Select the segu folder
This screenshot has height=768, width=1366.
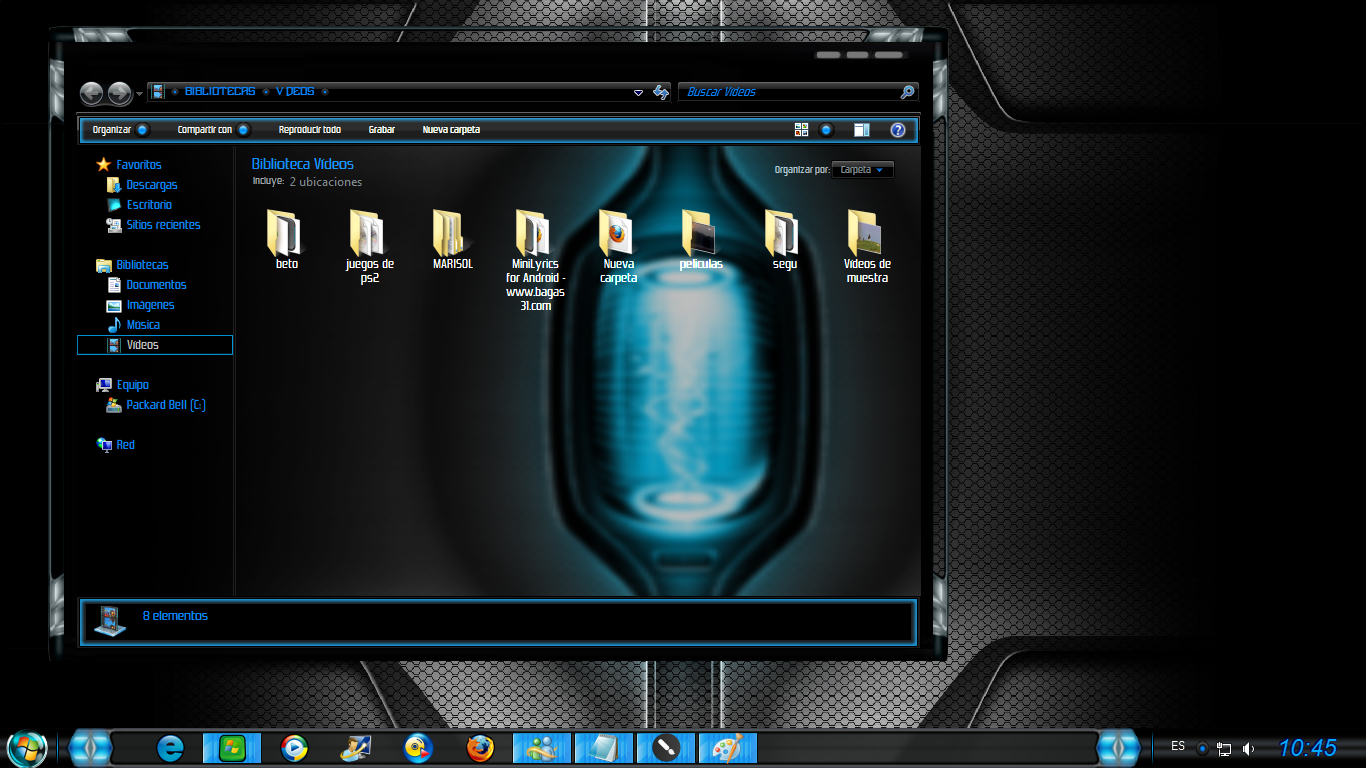click(784, 240)
